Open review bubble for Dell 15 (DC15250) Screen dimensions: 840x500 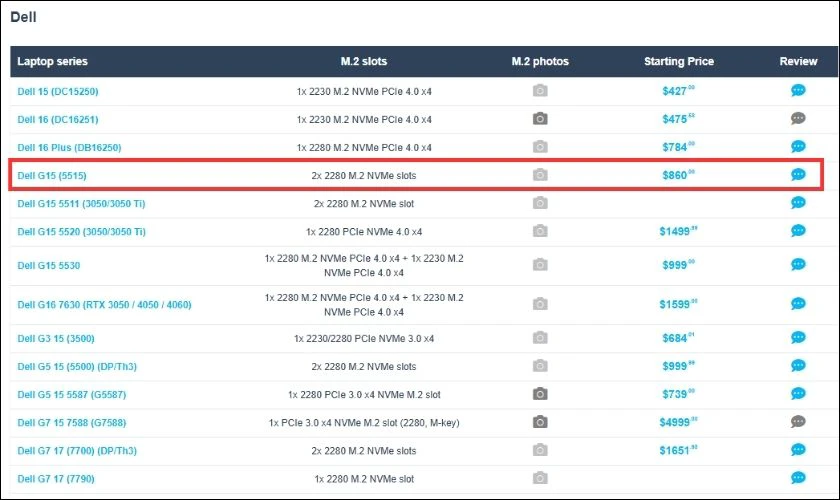pos(798,91)
